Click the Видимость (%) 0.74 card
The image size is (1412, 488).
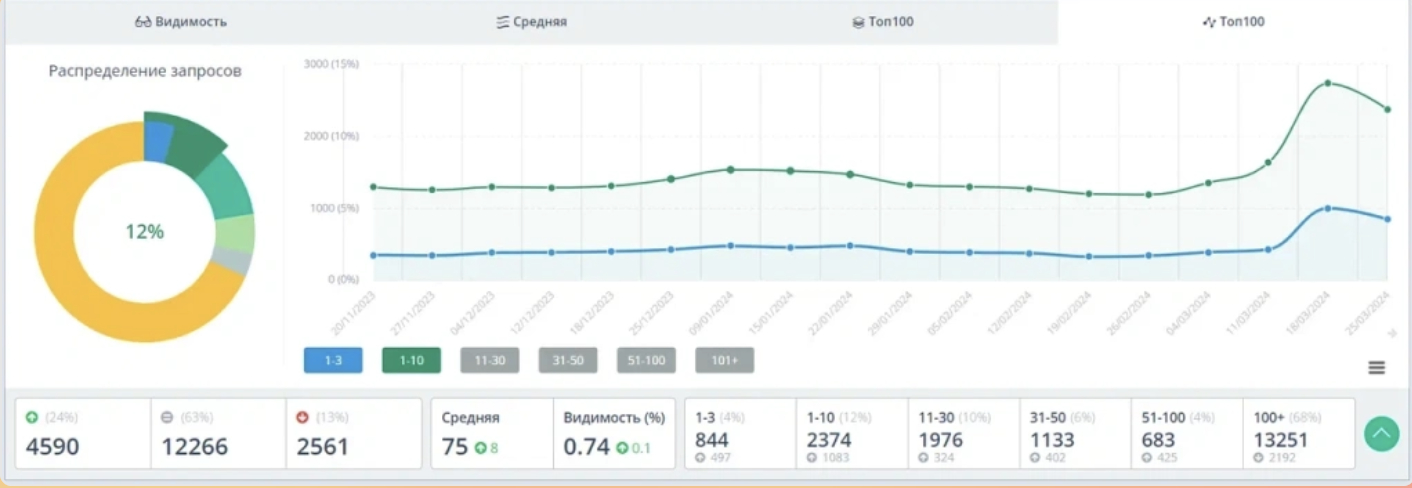pyautogui.click(x=614, y=433)
